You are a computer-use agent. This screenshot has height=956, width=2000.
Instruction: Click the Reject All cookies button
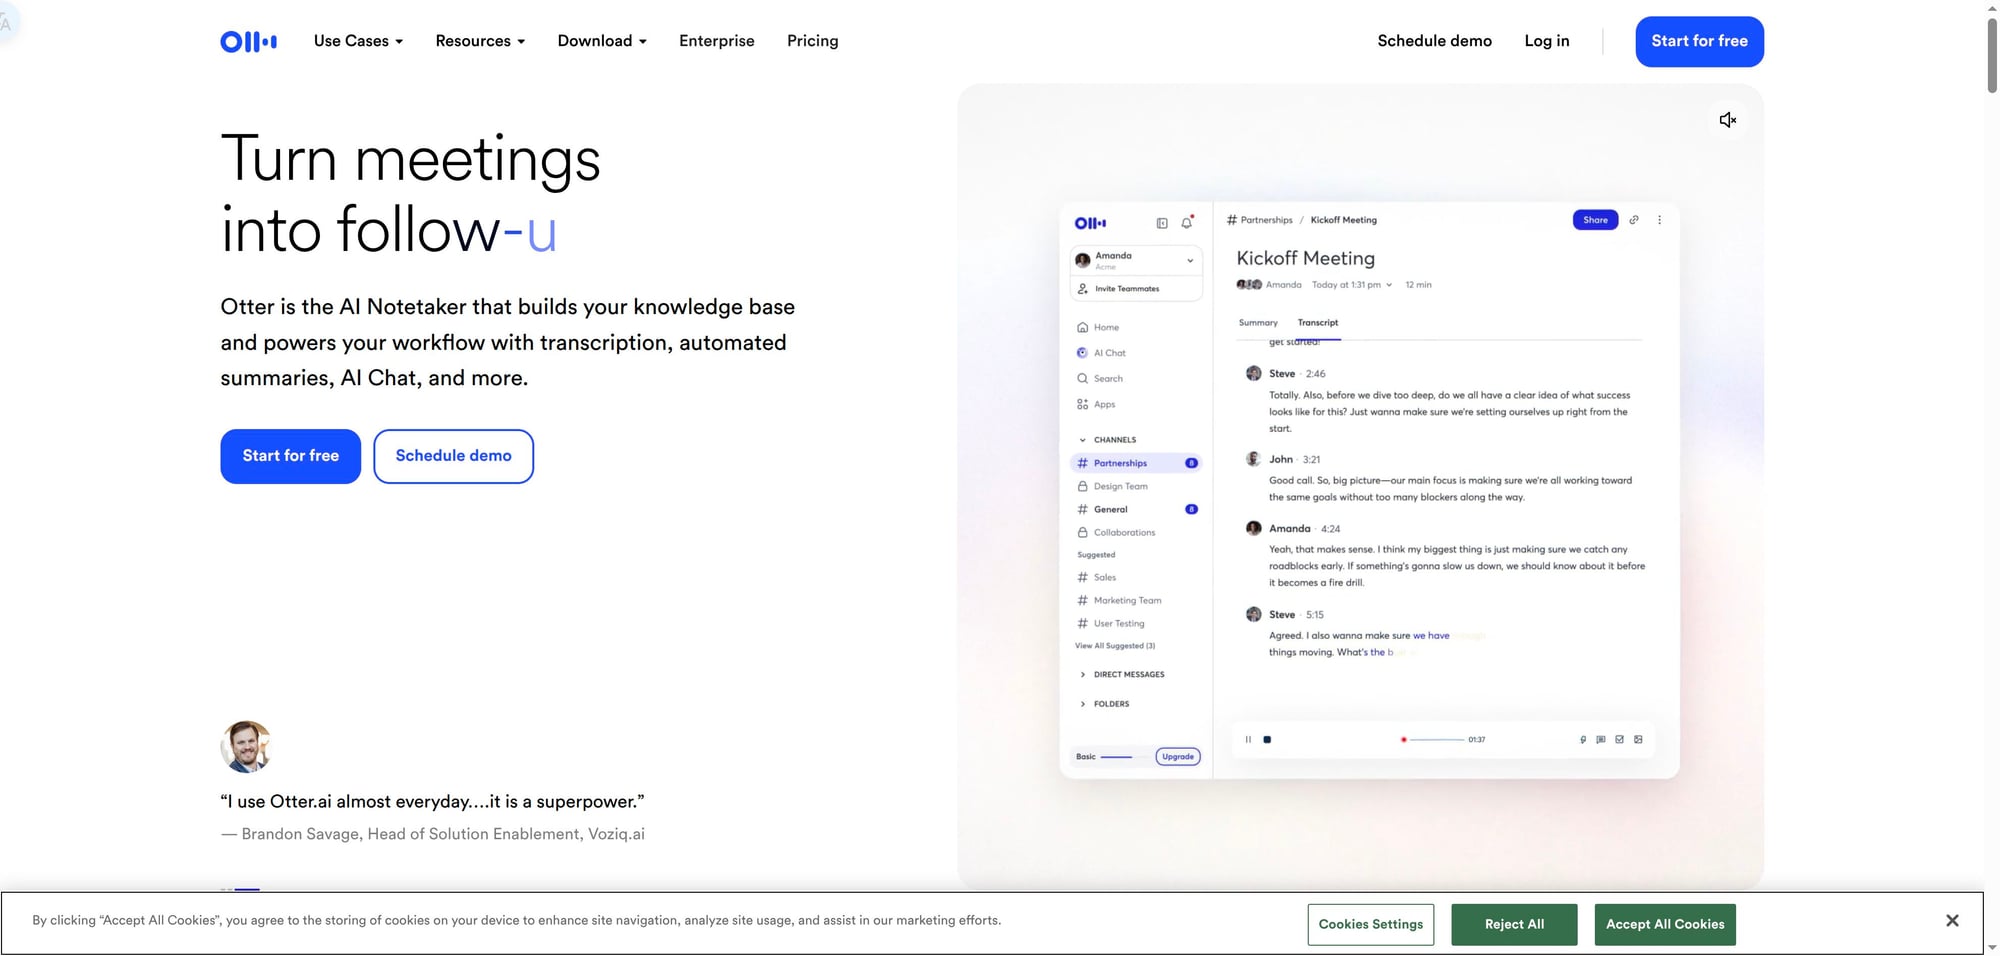[1513, 925]
